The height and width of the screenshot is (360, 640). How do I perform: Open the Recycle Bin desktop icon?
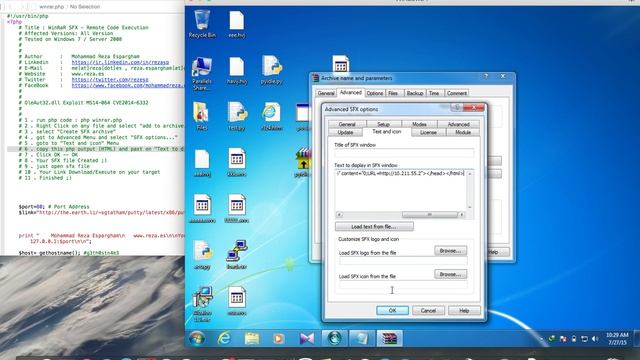tap(202, 24)
